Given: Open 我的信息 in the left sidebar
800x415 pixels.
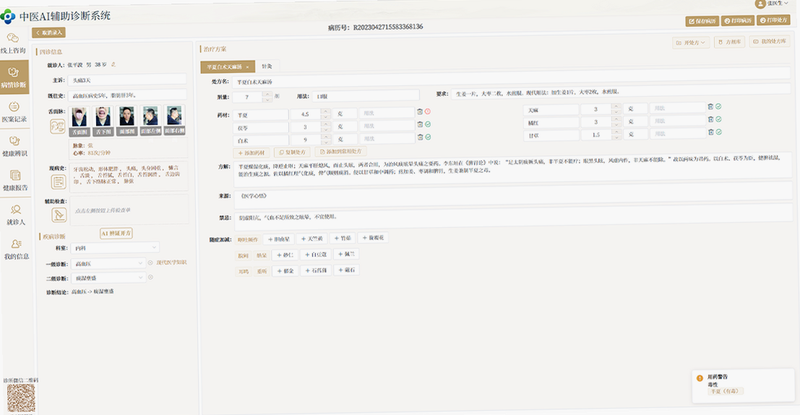Looking at the screenshot, I should pyautogui.click(x=16, y=249).
